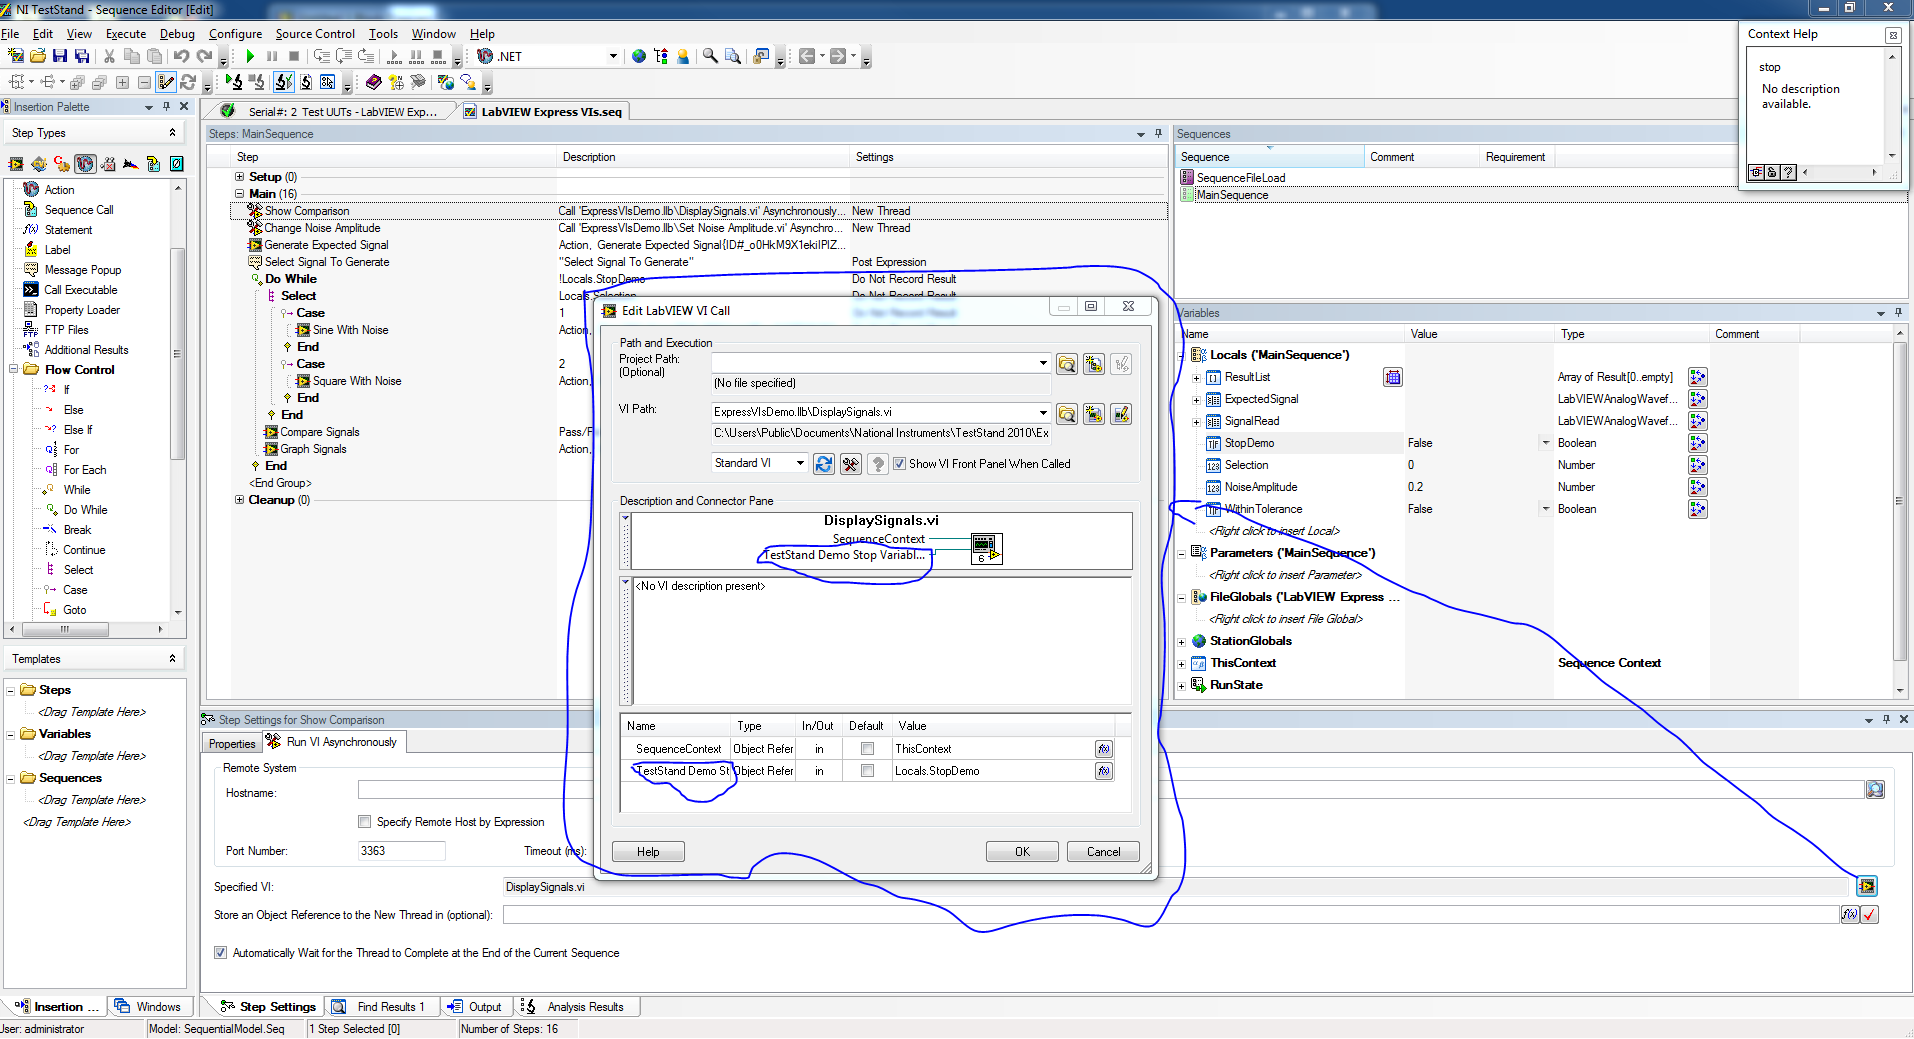This screenshot has height=1039, width=1914.
Task: Expand RunState in Variables pane
Action: [1181, 686]
